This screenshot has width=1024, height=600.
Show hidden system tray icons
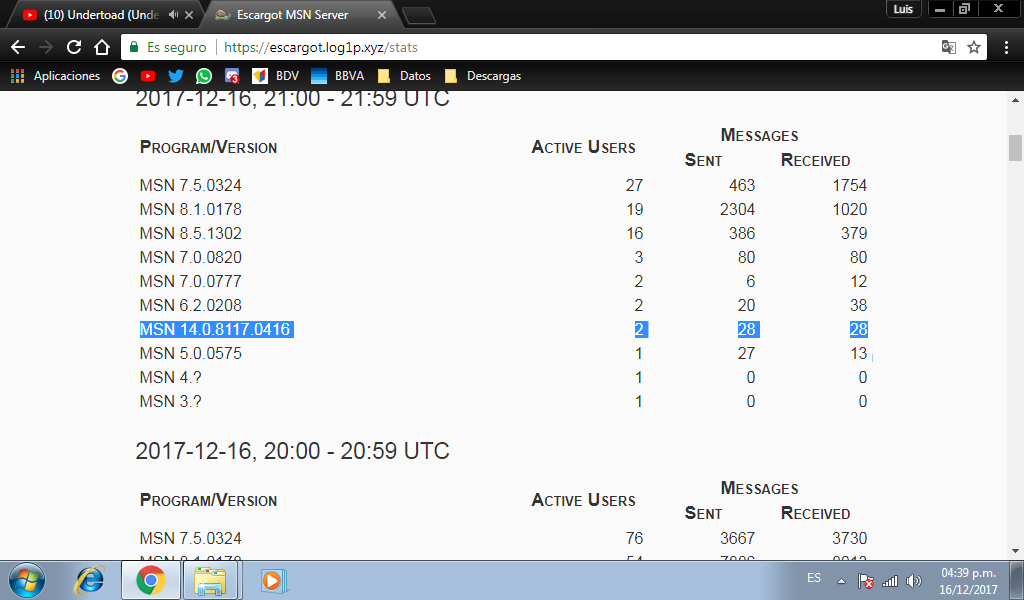pyautogui.click(x=841, y=580)
